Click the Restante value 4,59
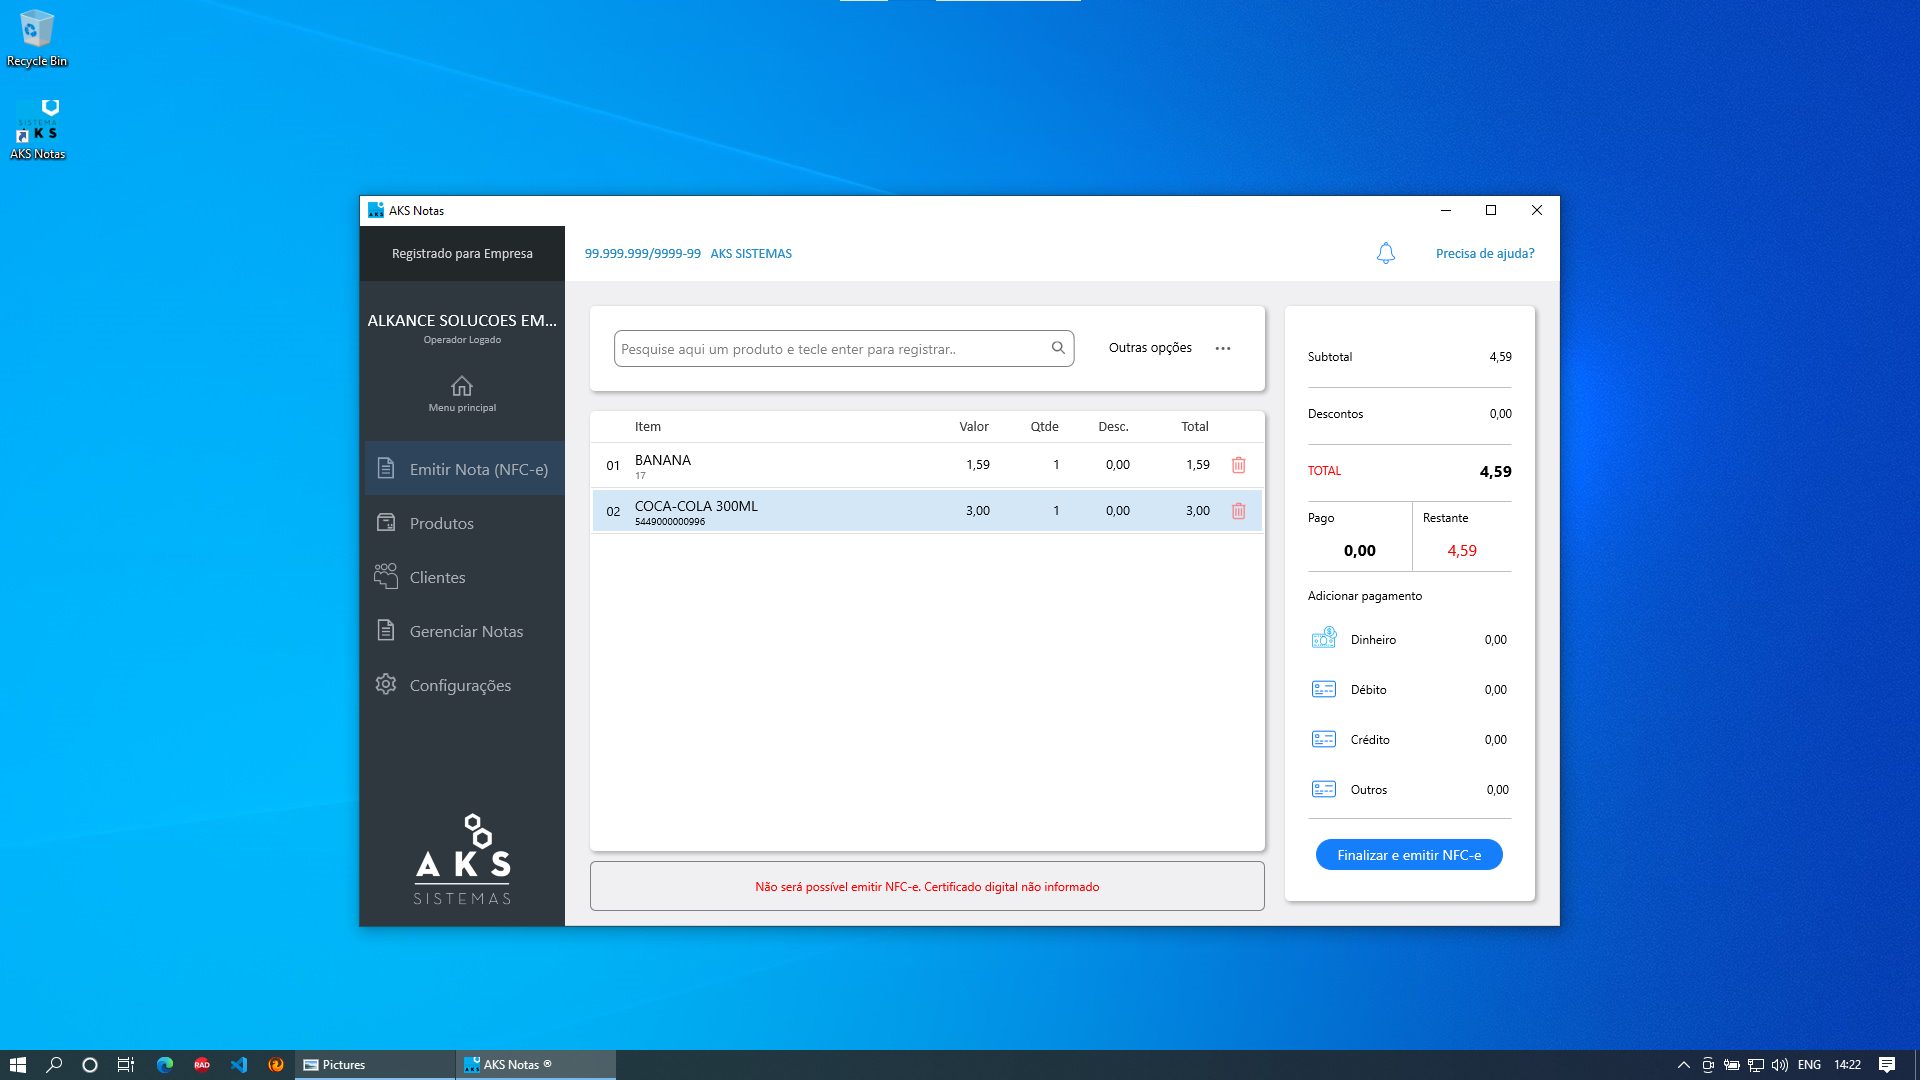Viewport: 1920px width, 1080px height. pyautogui.click(x=1462, y=551)
